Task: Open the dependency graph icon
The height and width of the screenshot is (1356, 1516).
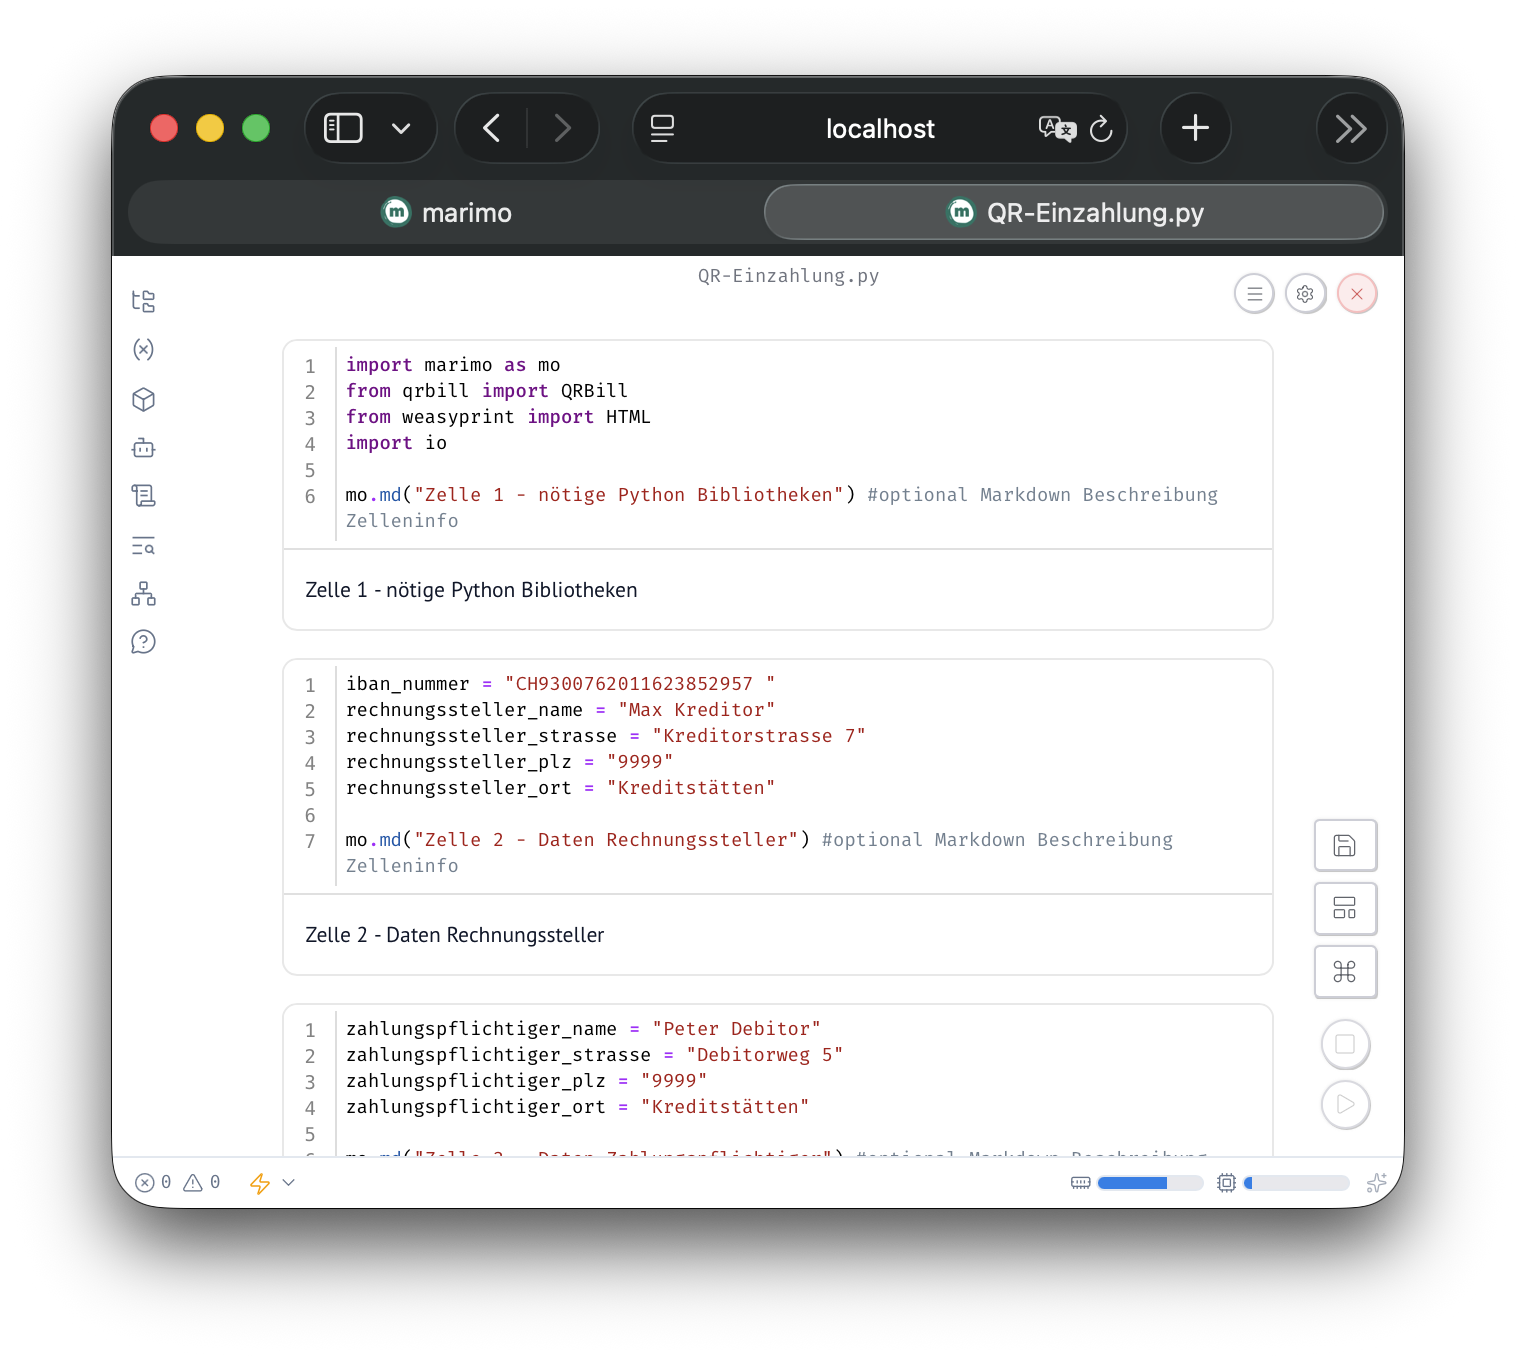Action: (144, 594)
